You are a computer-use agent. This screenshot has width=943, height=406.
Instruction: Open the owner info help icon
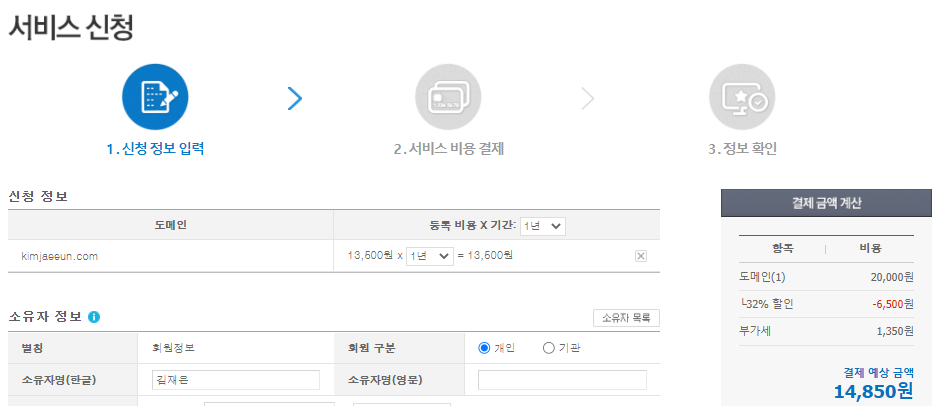pyautogui.click(x=94, y=317)
